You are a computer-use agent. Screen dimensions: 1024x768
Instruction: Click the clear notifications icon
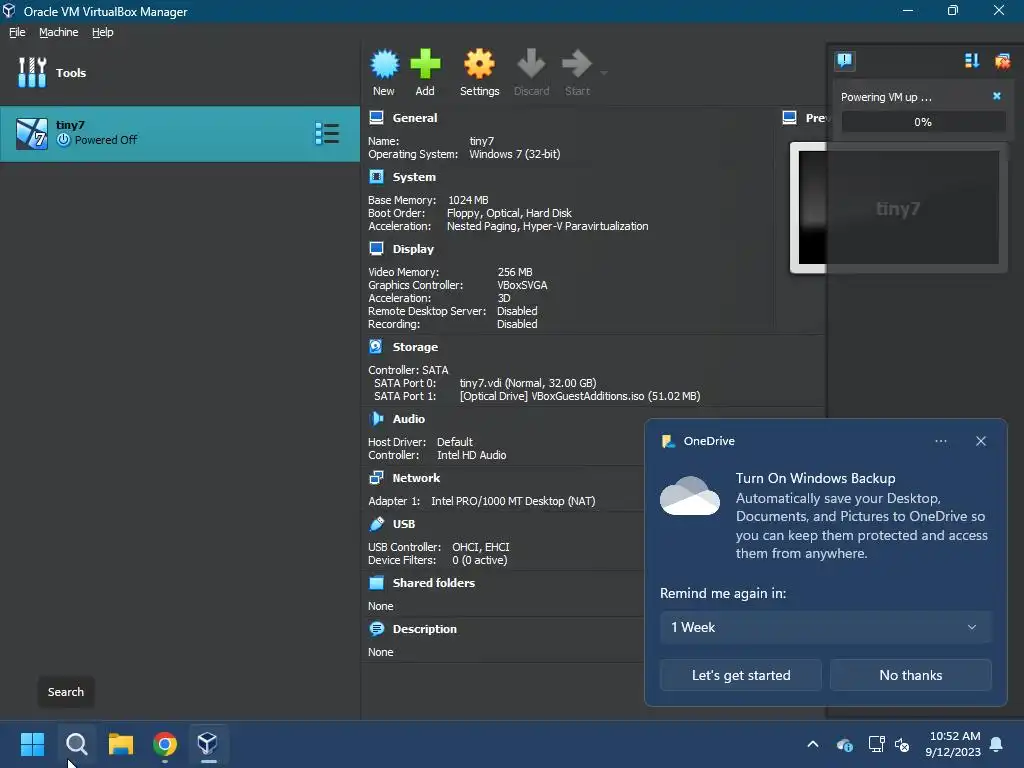1002,61
